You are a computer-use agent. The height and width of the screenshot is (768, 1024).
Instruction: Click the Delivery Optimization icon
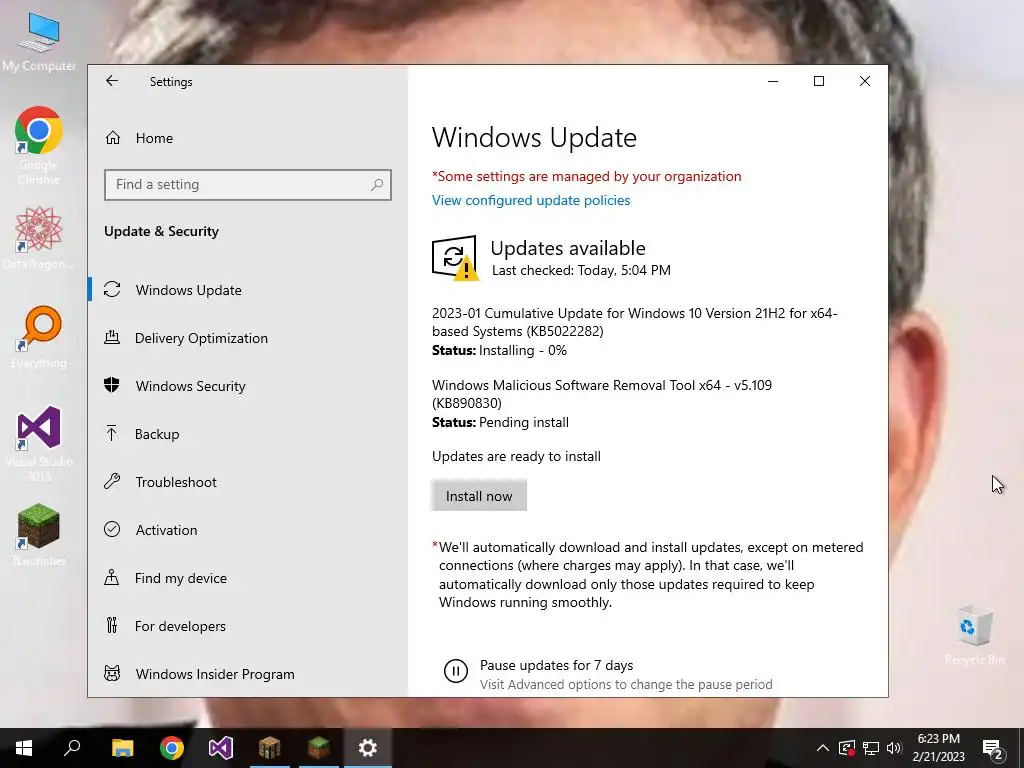(112, 338)
